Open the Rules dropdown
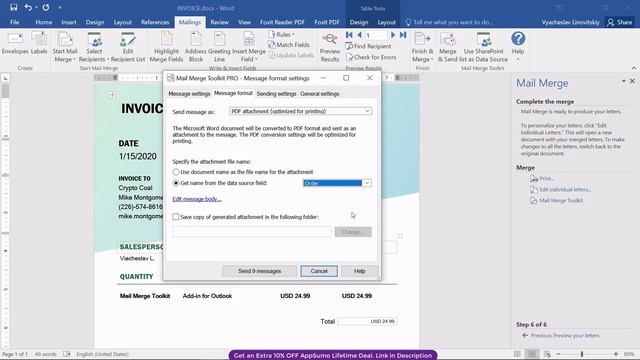The width and height of the screenshot is (640, 360). click(x=281, y=35)
